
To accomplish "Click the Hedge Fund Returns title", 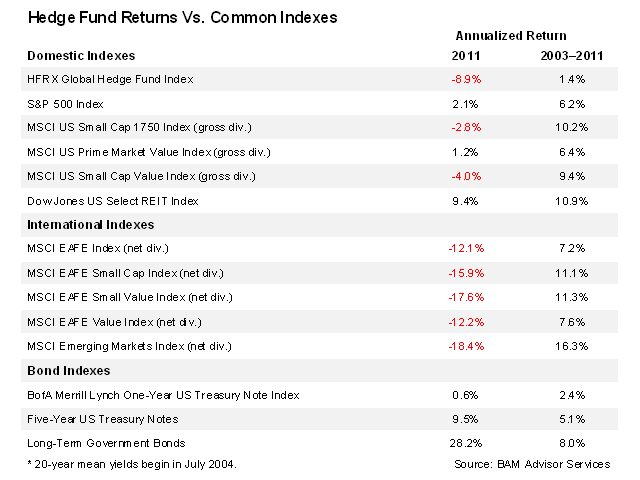I will click(x=183, y=17).
